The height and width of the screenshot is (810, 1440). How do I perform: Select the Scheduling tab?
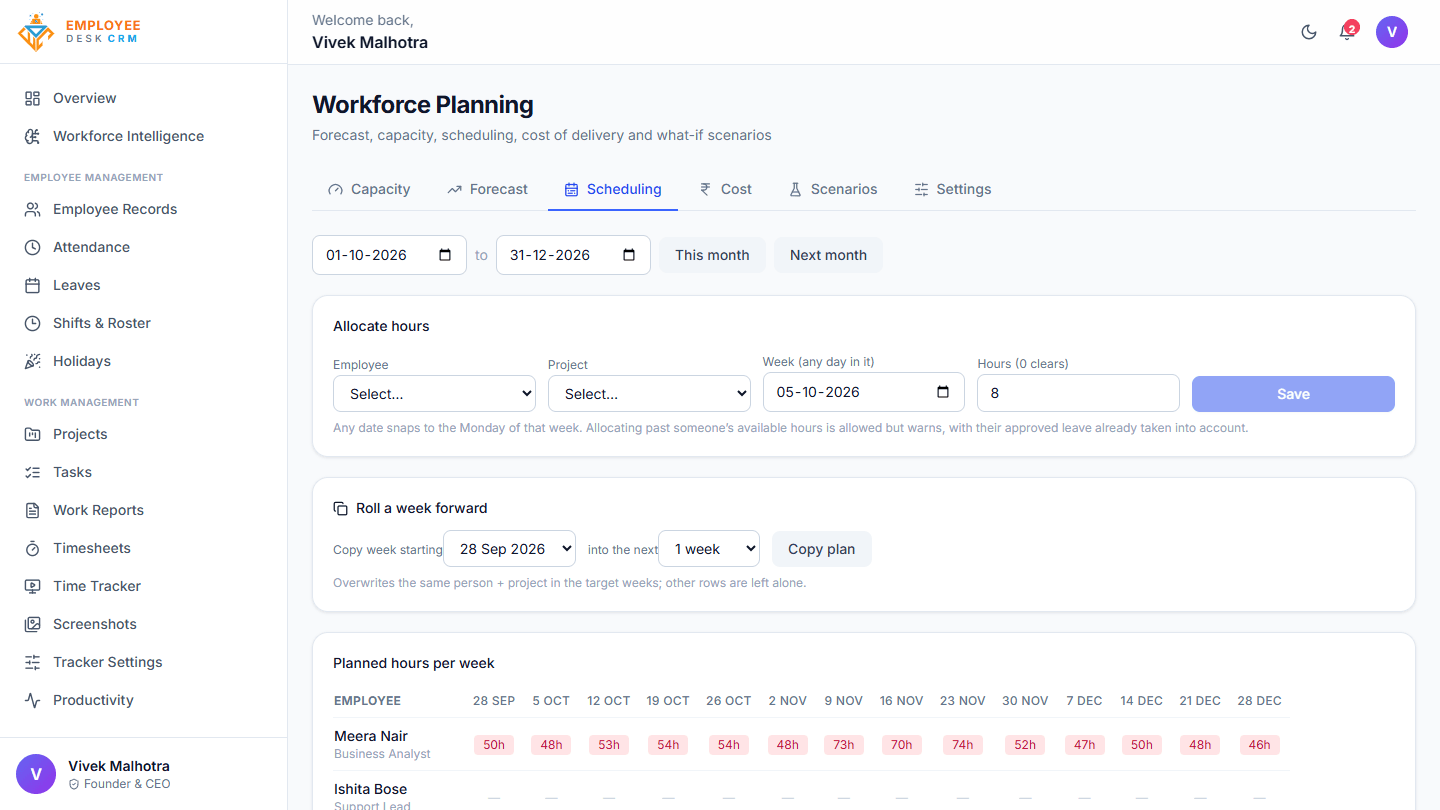click(613, 189)
